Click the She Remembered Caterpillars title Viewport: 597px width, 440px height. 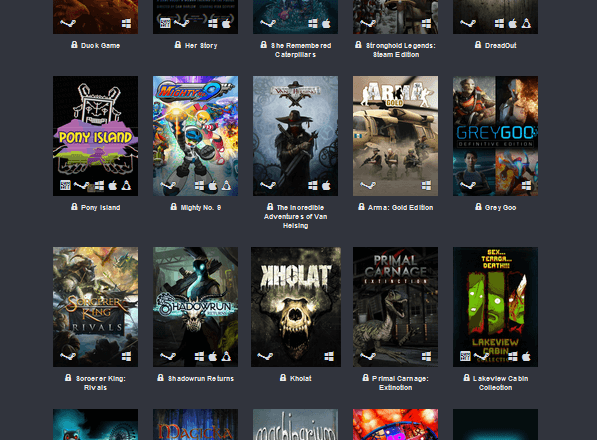tap(300, 50)
